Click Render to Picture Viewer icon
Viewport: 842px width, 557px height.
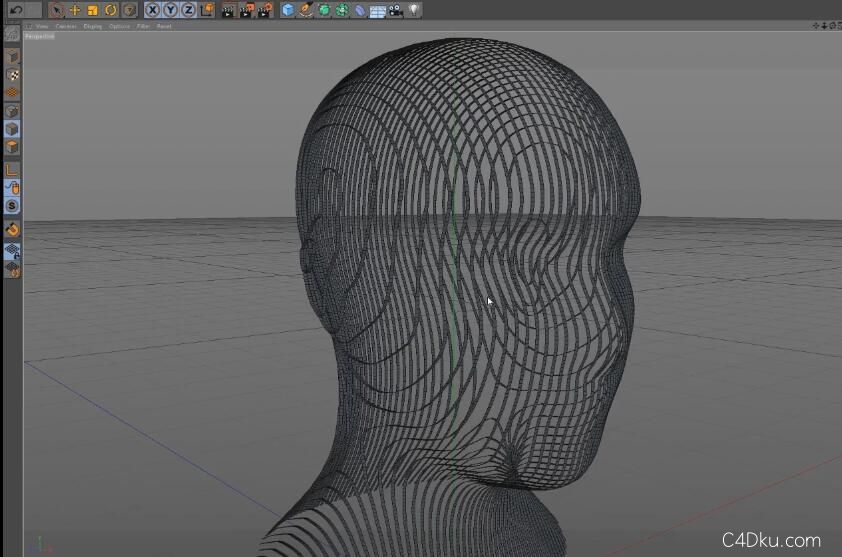pos(246,11)
